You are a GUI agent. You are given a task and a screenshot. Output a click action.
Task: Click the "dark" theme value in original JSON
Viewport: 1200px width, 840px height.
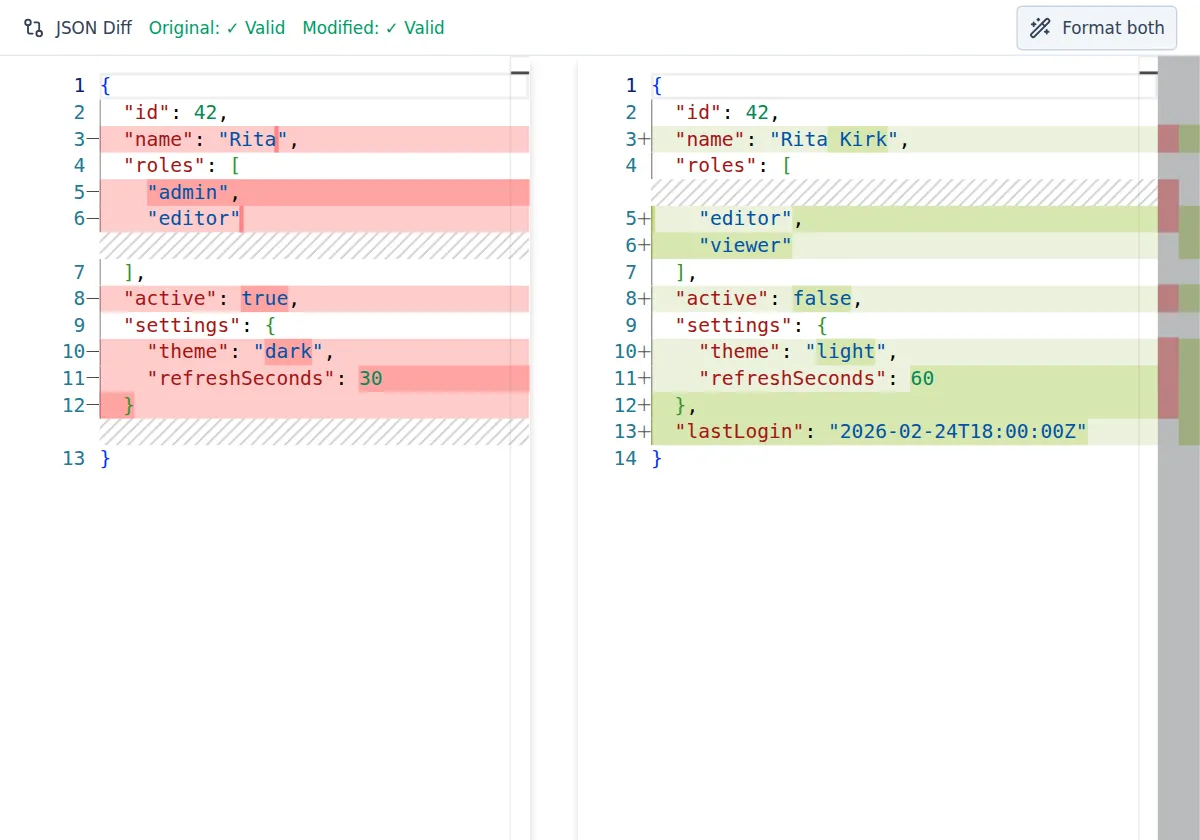click(x=288, y=351)
